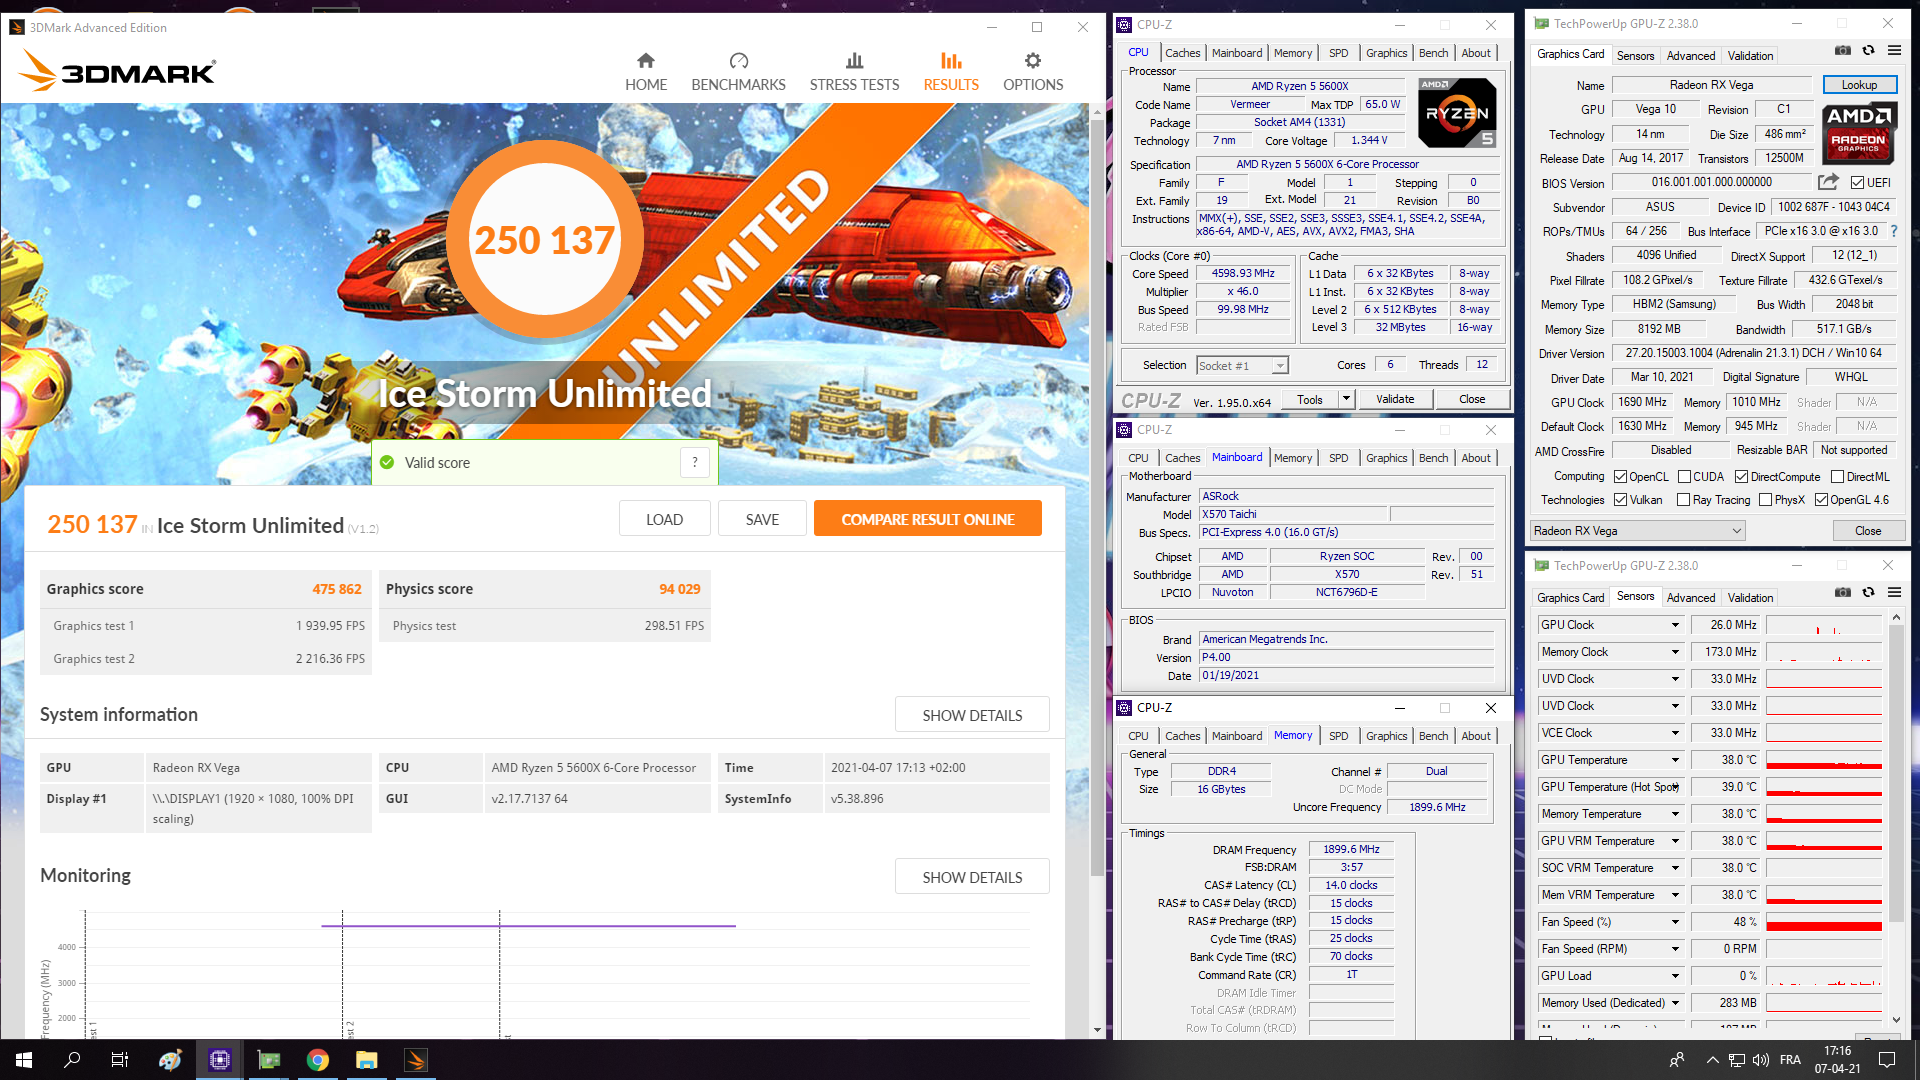Image resolution: width=1920 pixels, height=1080 pixels.
Task: Go to STRESS TESTS in 3DMark
Action: (854, 72)
